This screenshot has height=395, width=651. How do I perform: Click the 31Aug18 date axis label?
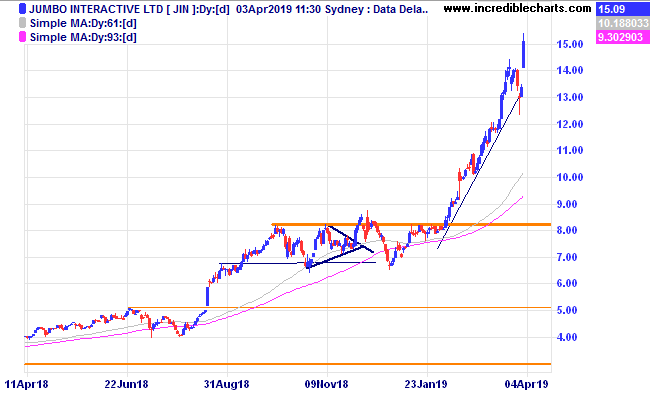click(x=226, y=384)
